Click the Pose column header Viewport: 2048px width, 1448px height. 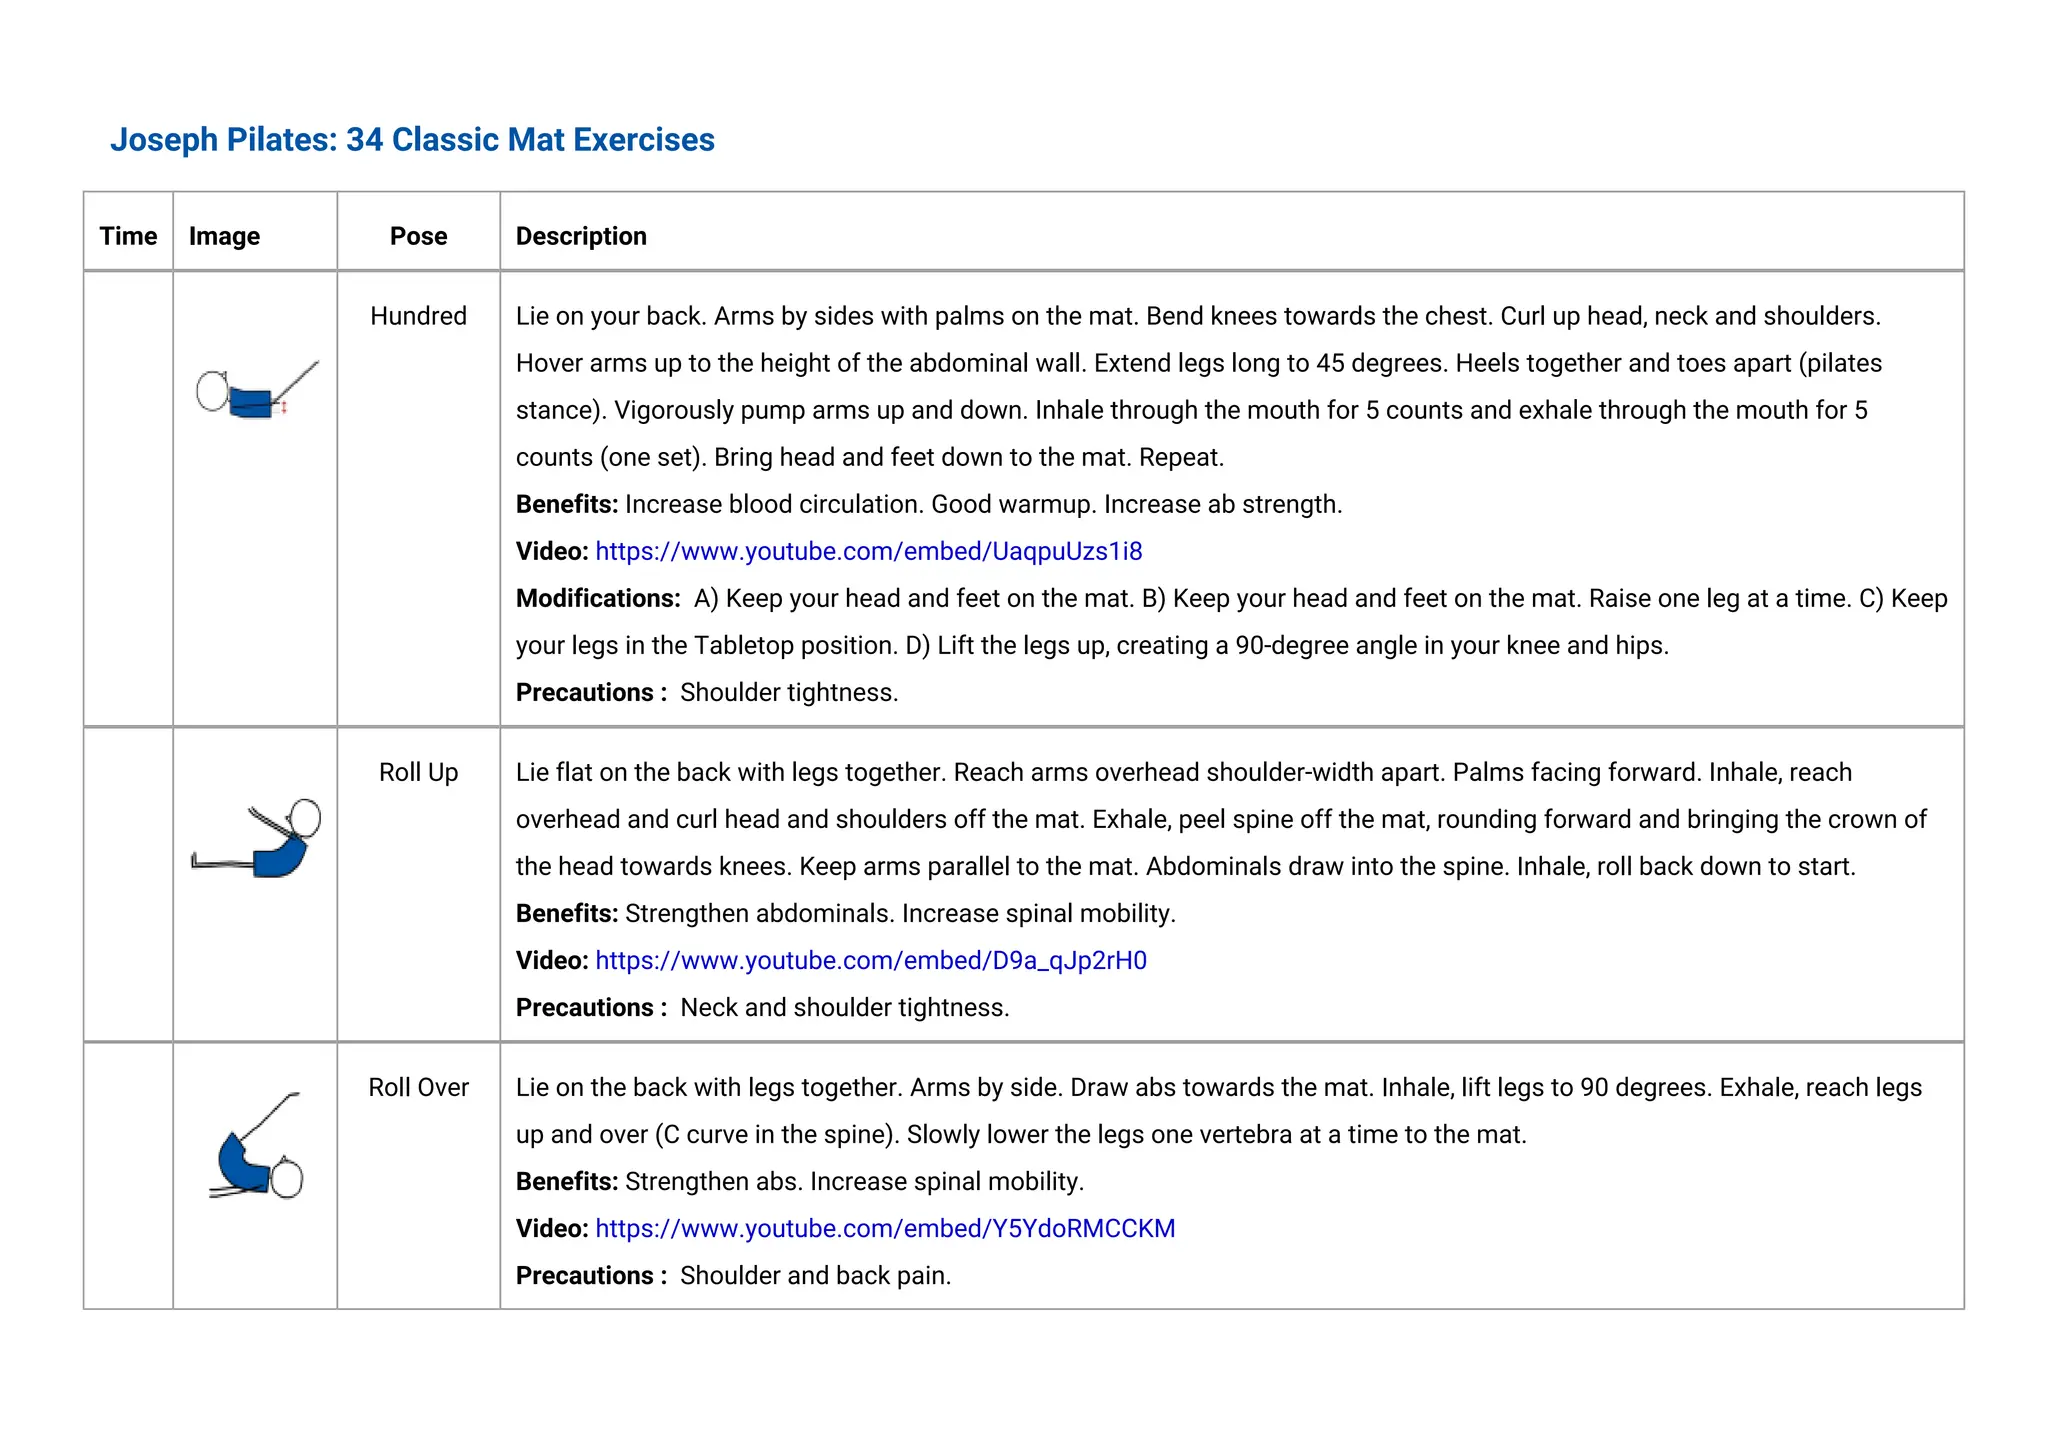pos(418,236)
